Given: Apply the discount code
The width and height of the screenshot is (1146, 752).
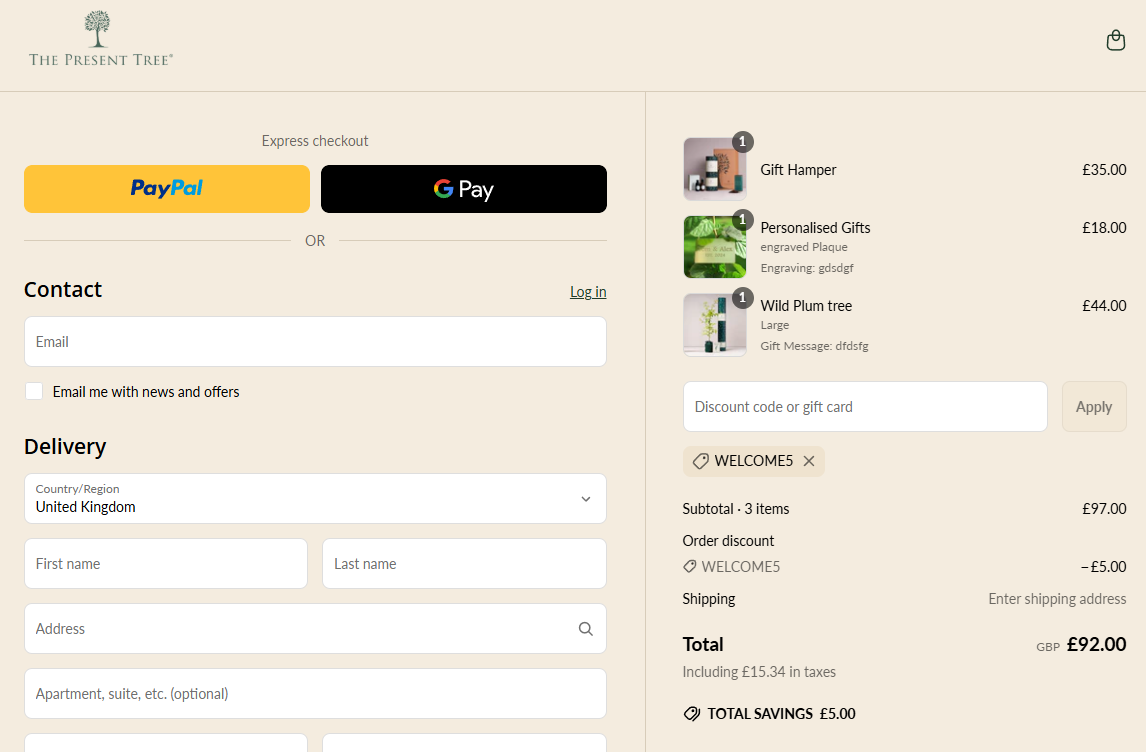Looking at the screenshot, I should [1093, 407].
